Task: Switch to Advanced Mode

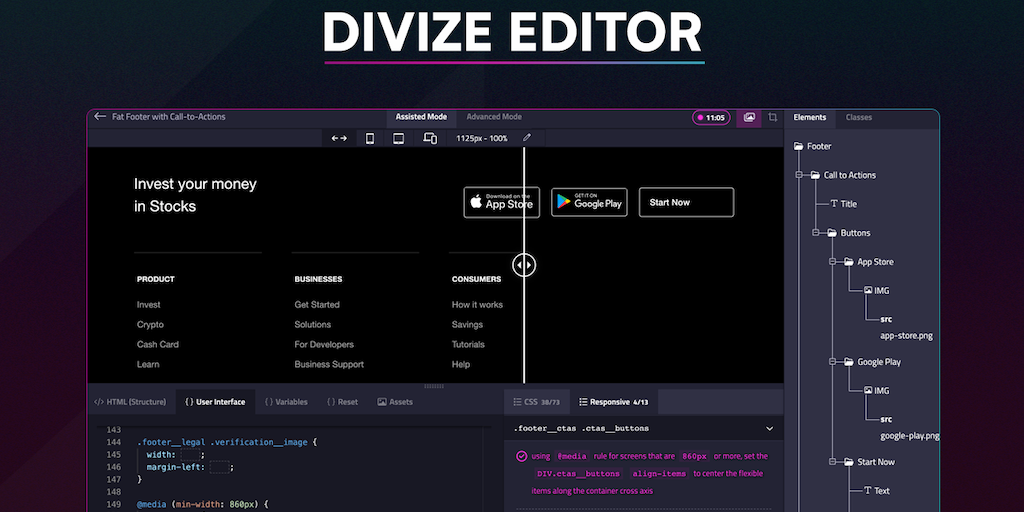Action: tap(493, 117)
